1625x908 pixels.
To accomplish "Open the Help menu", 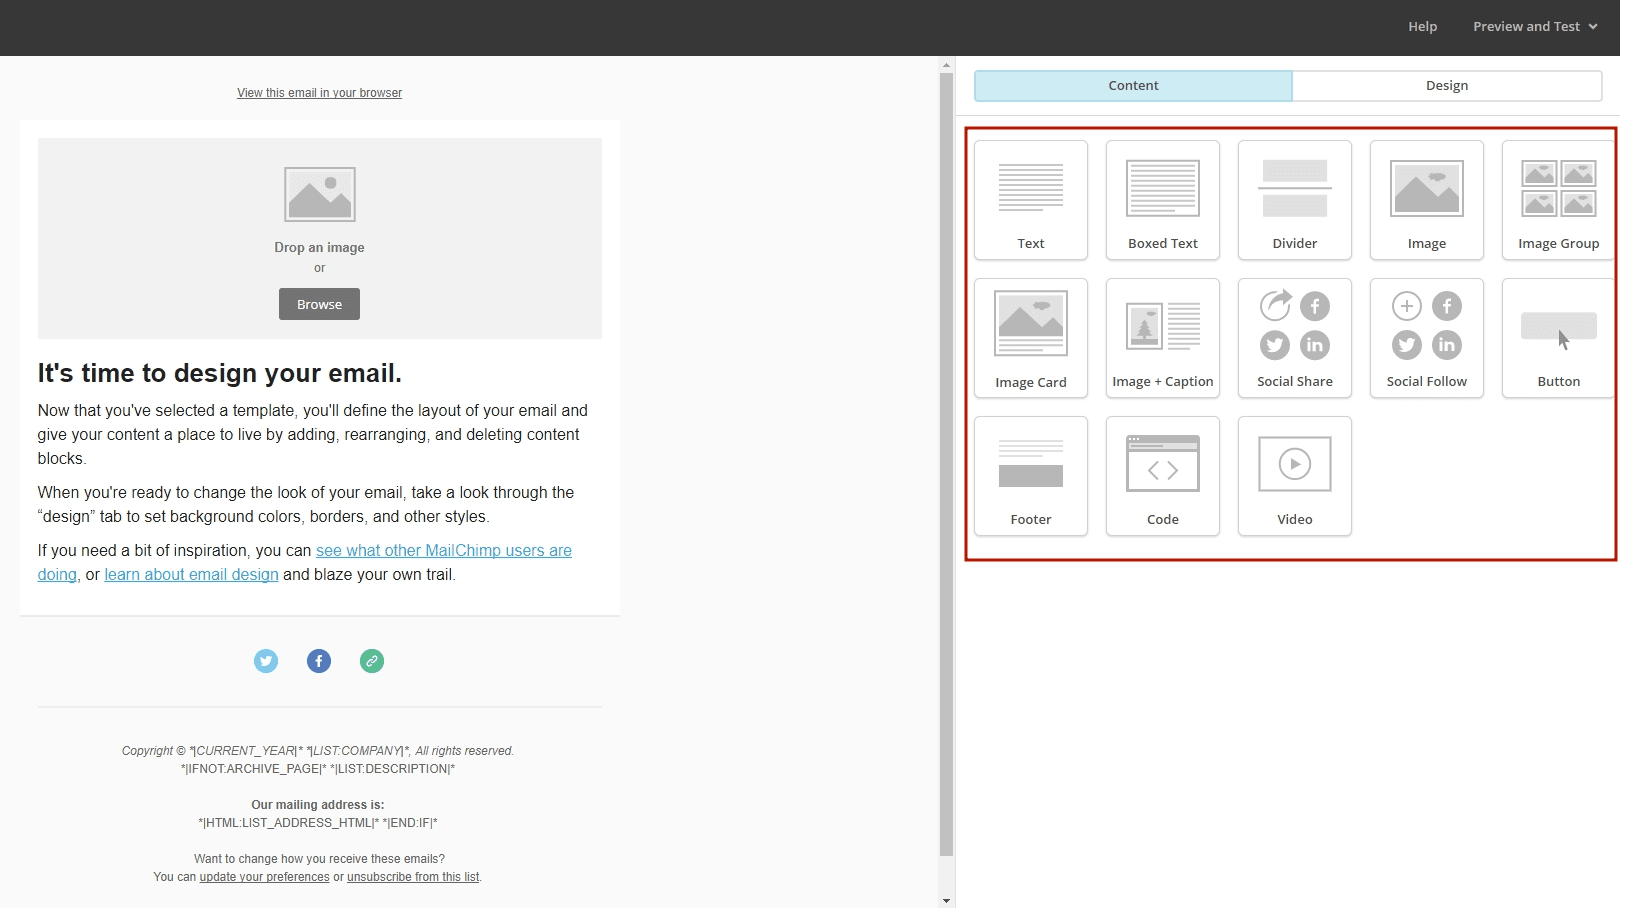I will pos(1422,27).
